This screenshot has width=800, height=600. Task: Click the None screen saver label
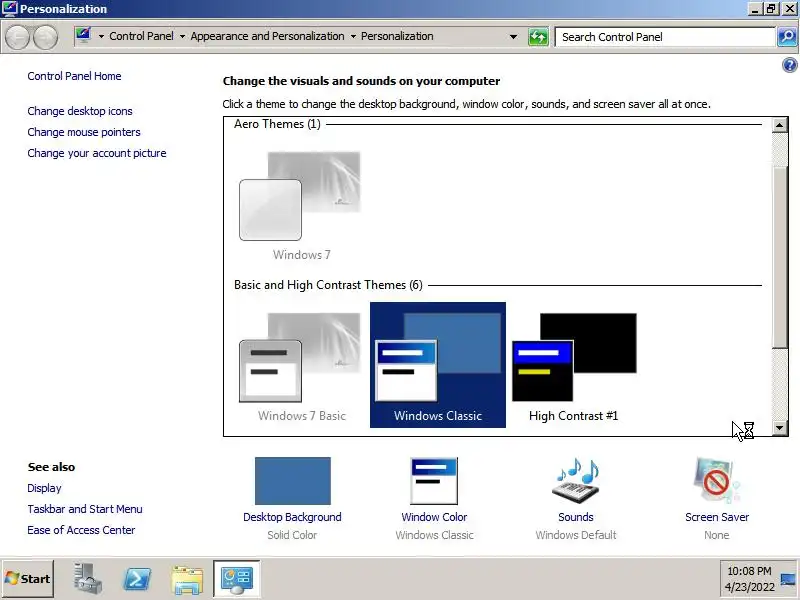click(x=716, y=535)
